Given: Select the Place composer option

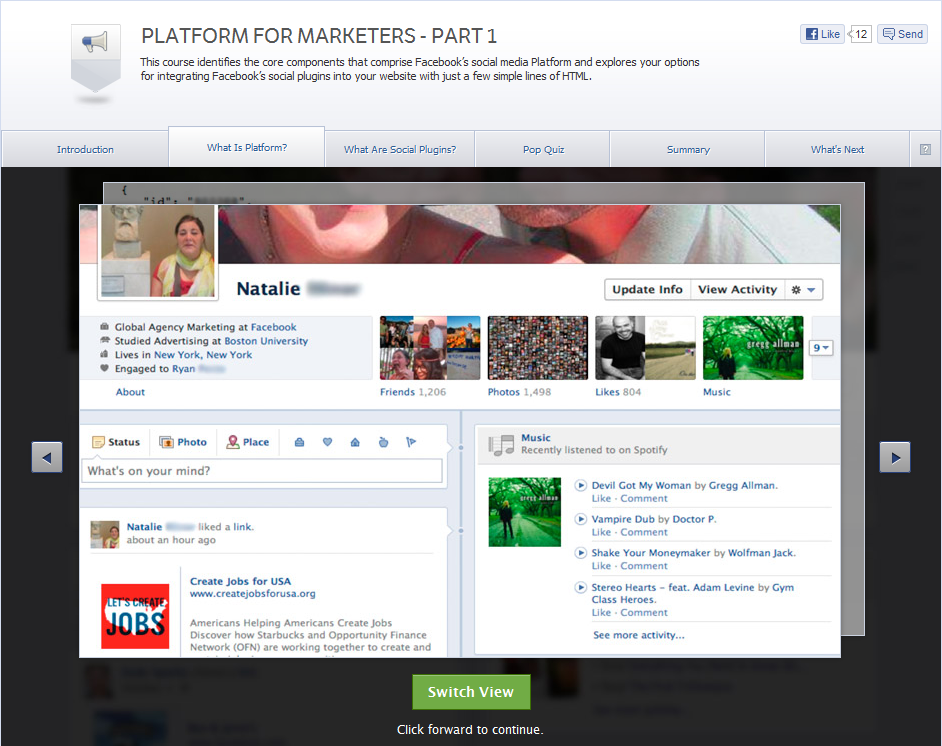Looking at the screenshot, I should (248, 442).
